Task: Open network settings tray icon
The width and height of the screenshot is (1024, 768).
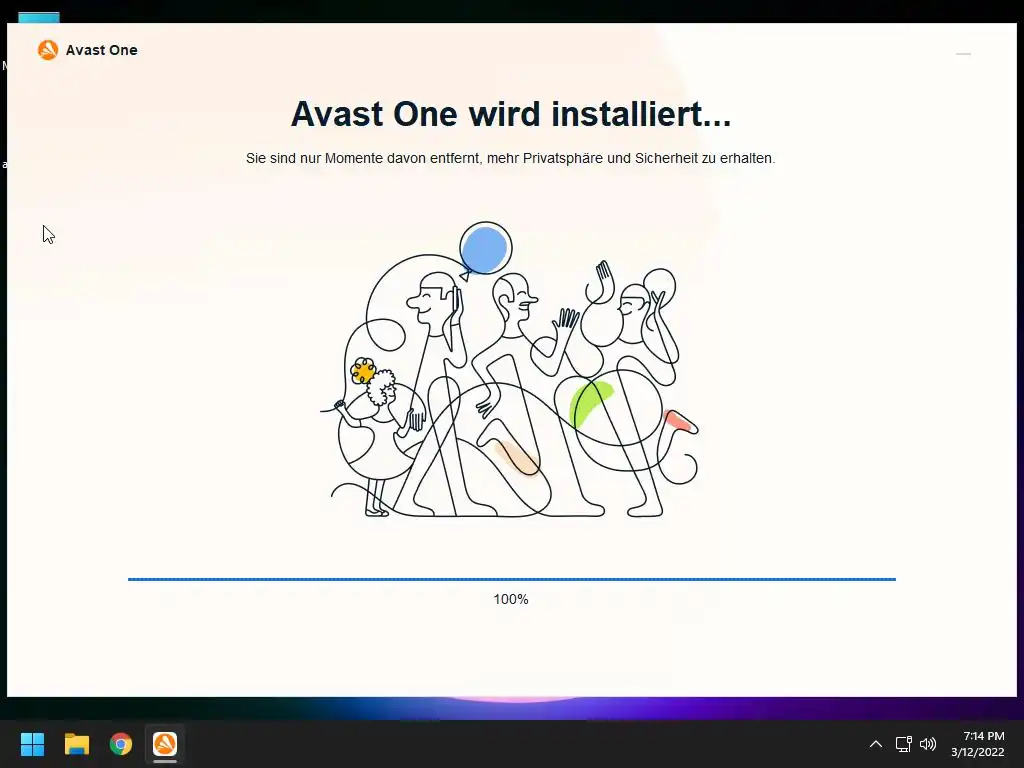Action: 903,744
